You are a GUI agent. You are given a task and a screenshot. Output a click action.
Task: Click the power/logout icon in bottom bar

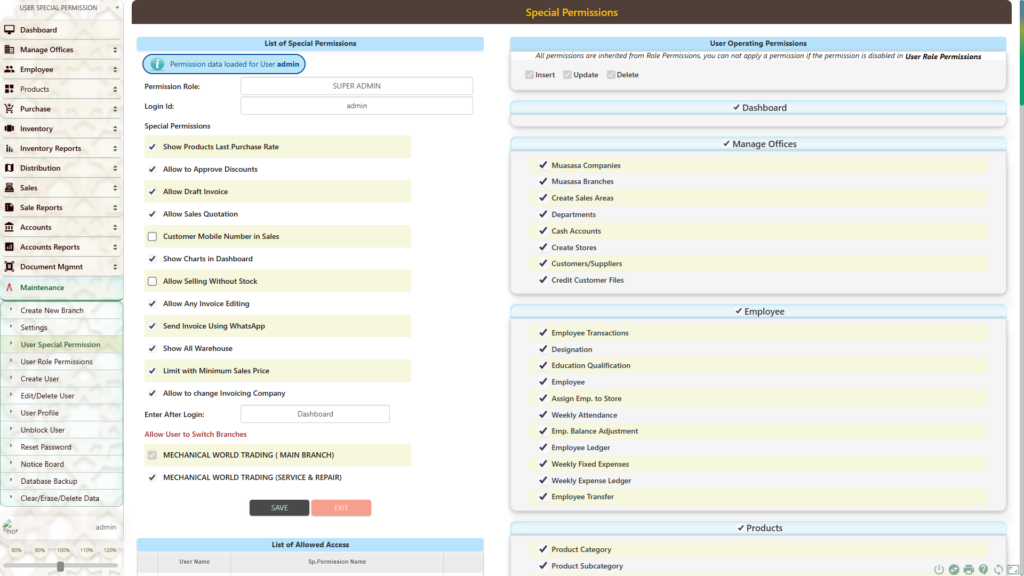938,569
